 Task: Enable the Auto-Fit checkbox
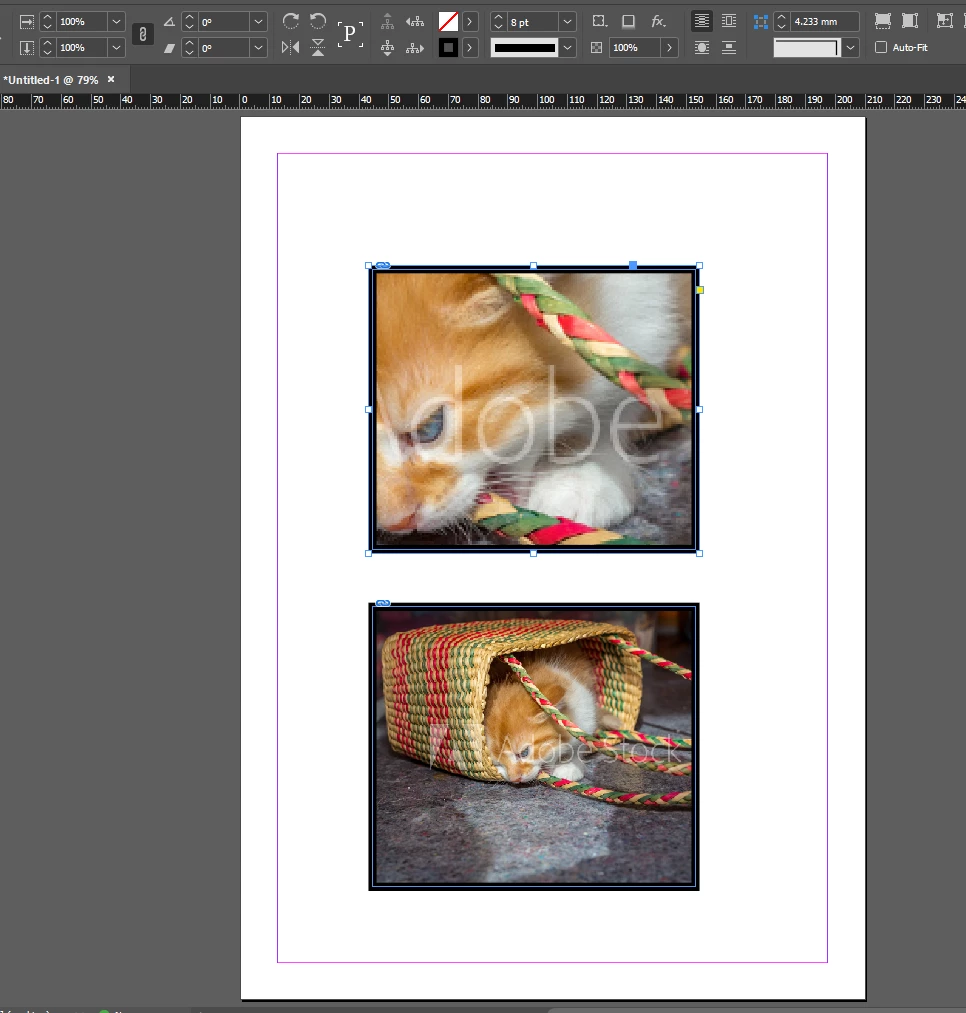click(881, 47)
